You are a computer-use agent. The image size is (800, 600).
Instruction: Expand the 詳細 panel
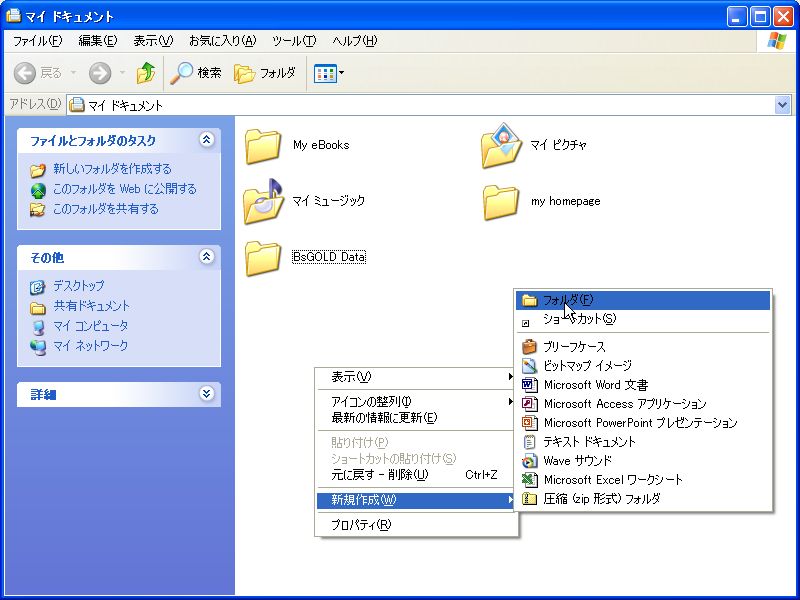point(206,393)
